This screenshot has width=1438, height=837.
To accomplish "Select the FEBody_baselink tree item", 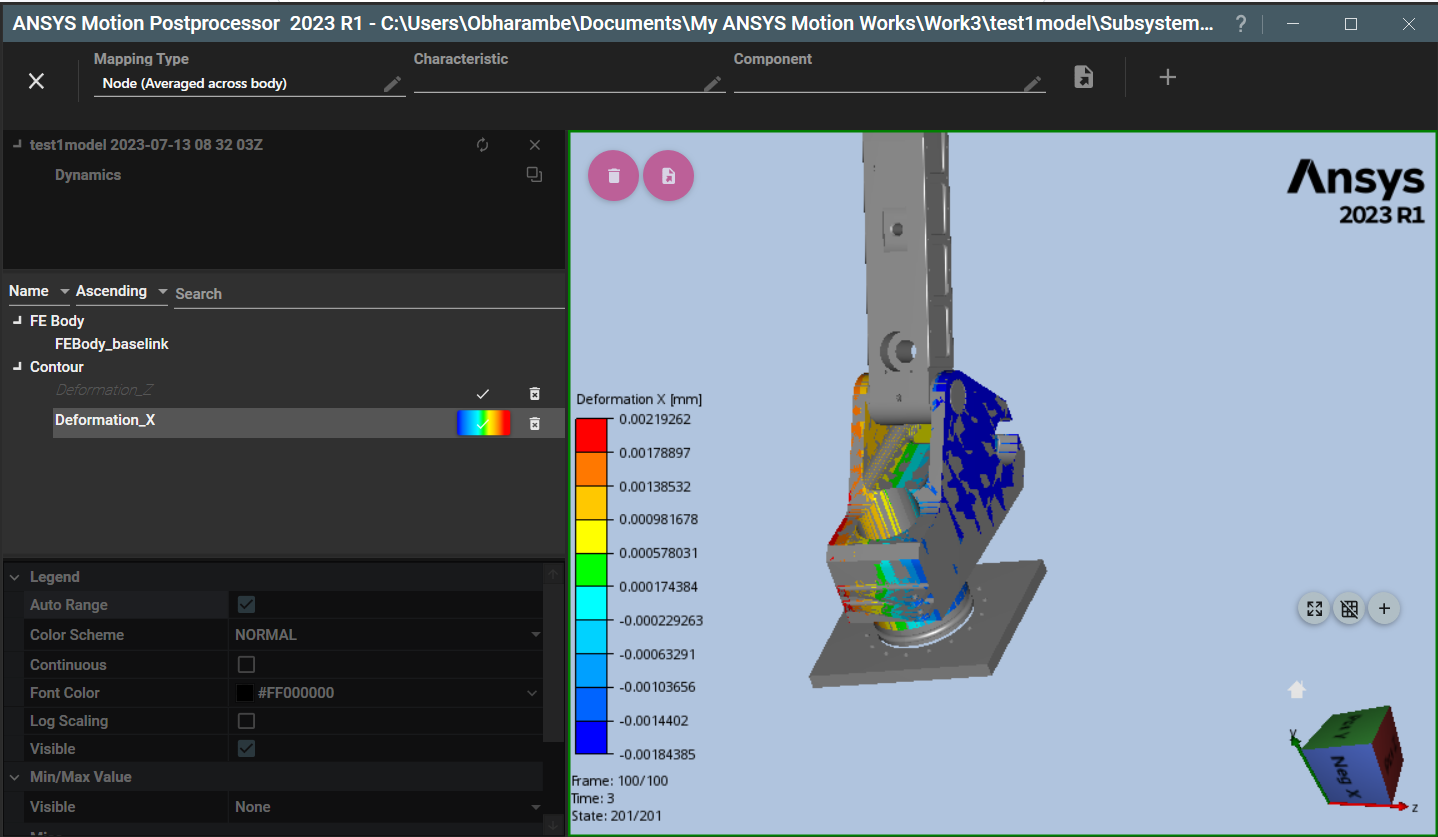I will pyautogui.click(x=111, y=344).
